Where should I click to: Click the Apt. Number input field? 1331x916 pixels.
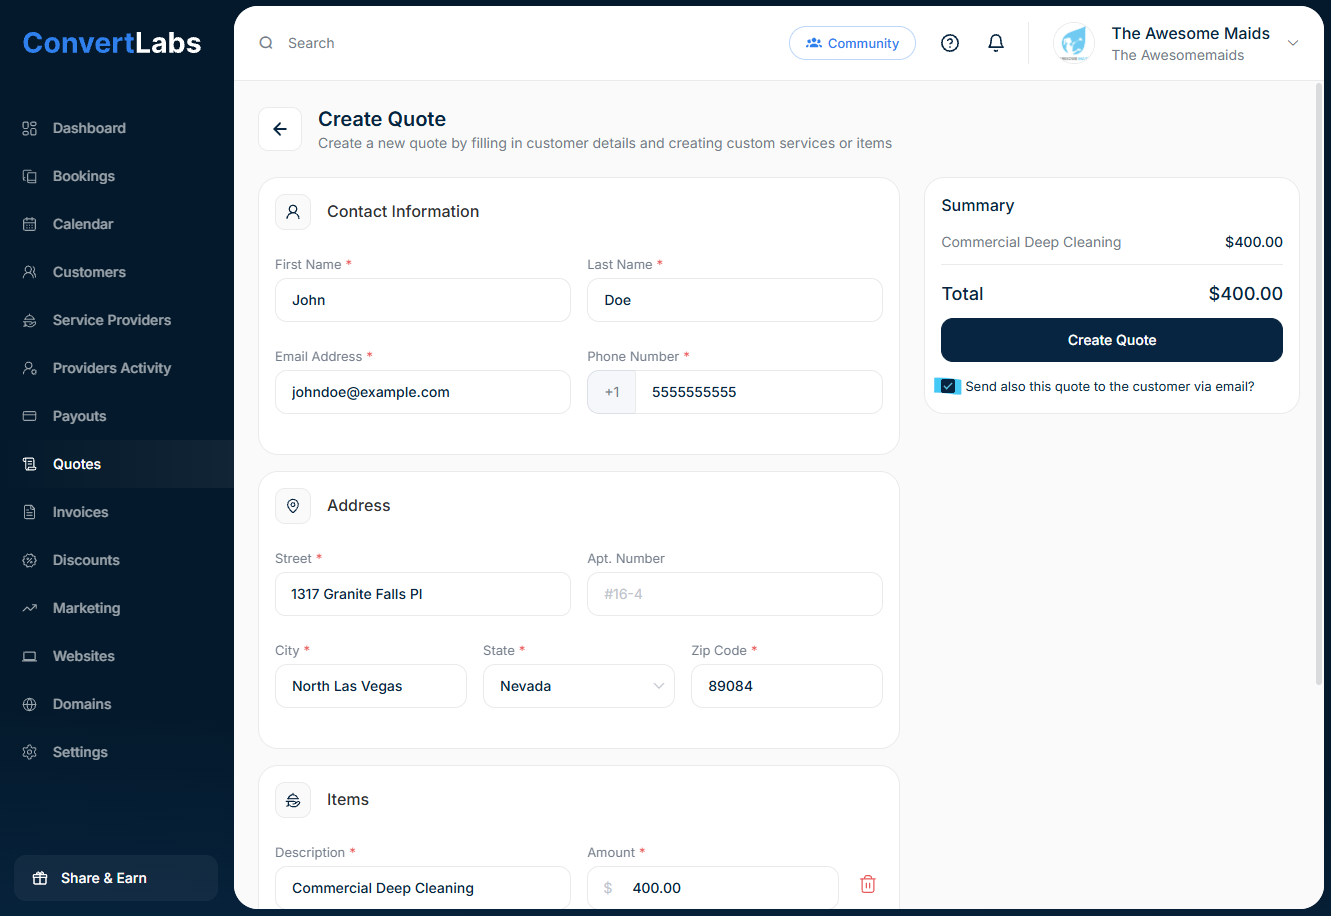[734, 594]
